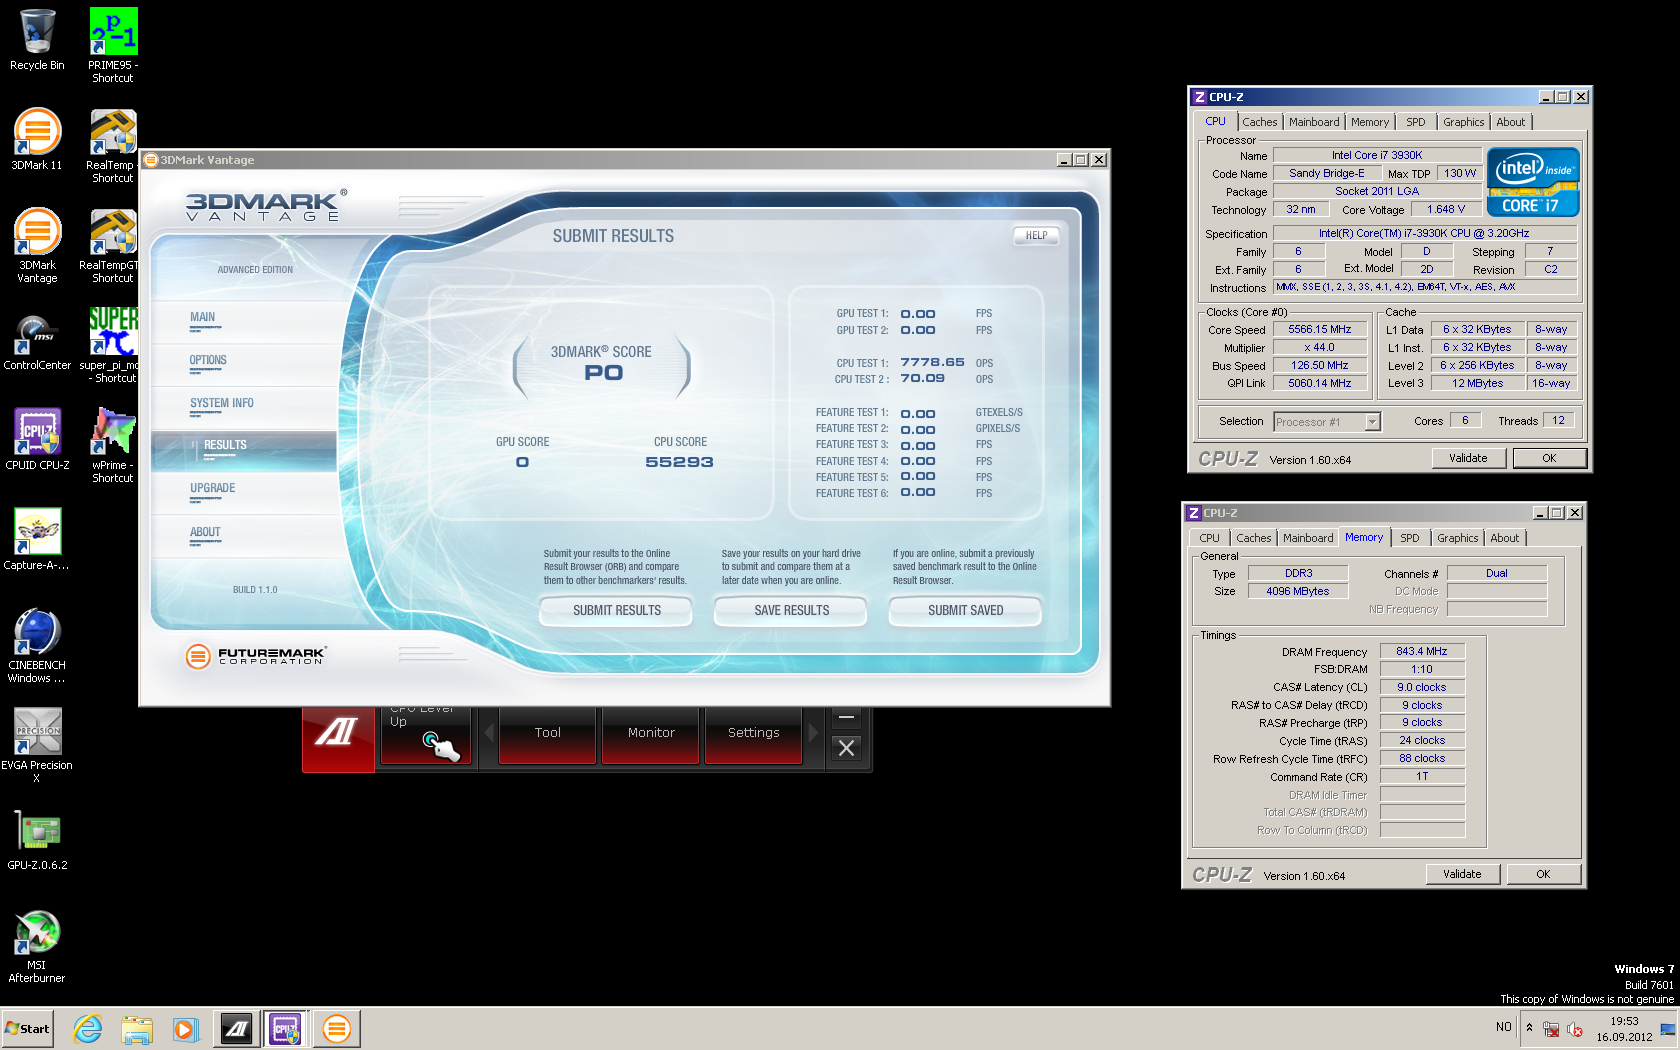Open Graphics tab in lower CPU-Z window
The height and width of the screenshot is (1050, 1680).
[1458, 538]
